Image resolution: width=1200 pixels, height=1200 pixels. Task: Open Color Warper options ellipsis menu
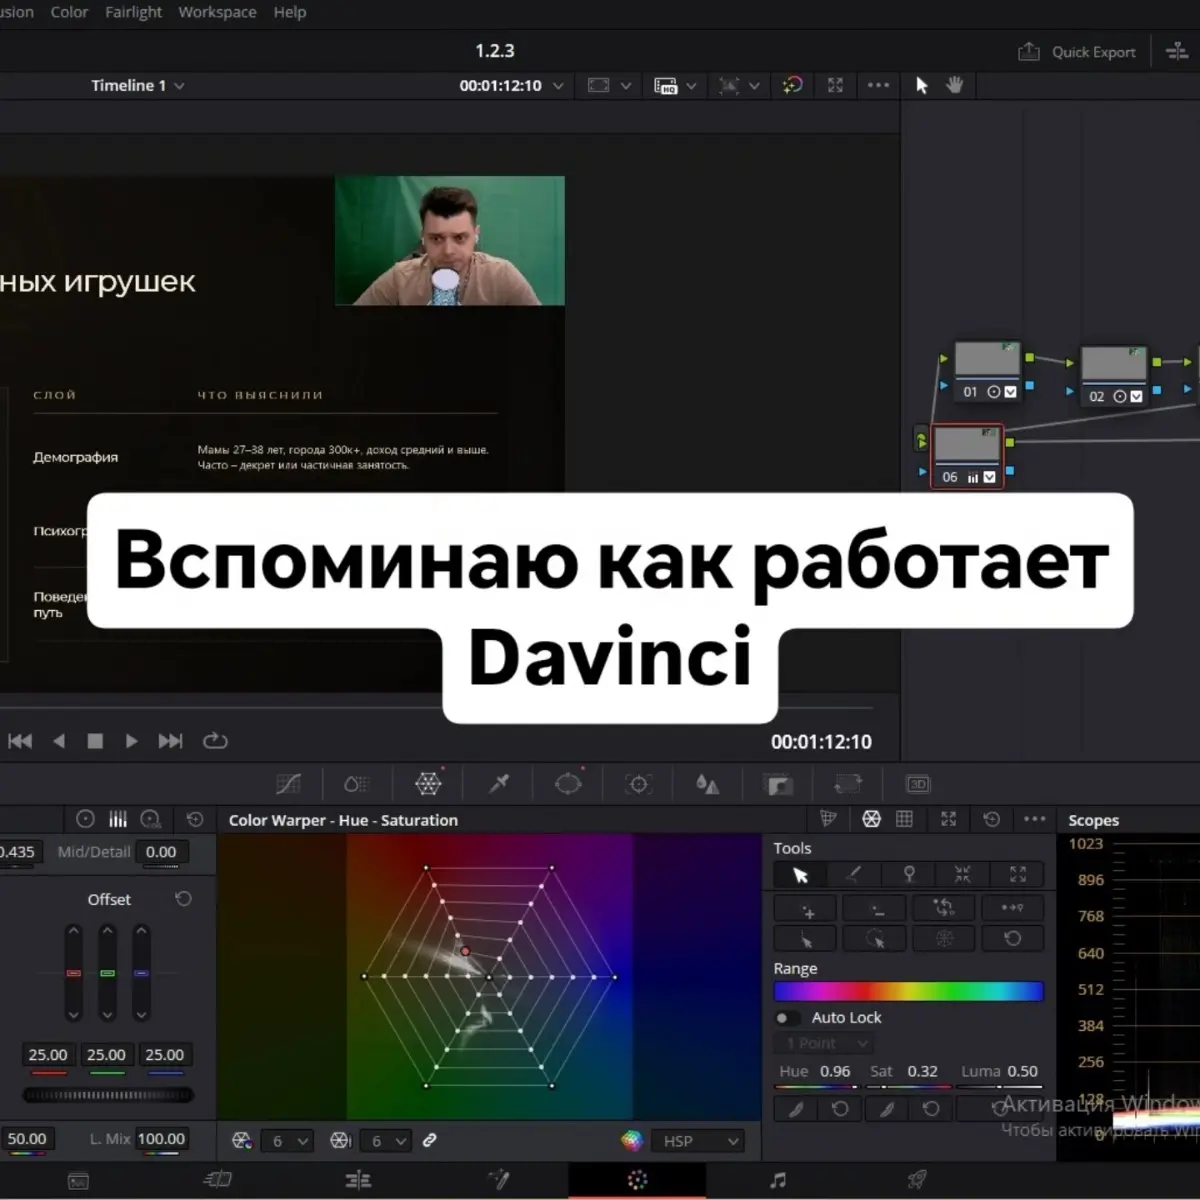1035,819
